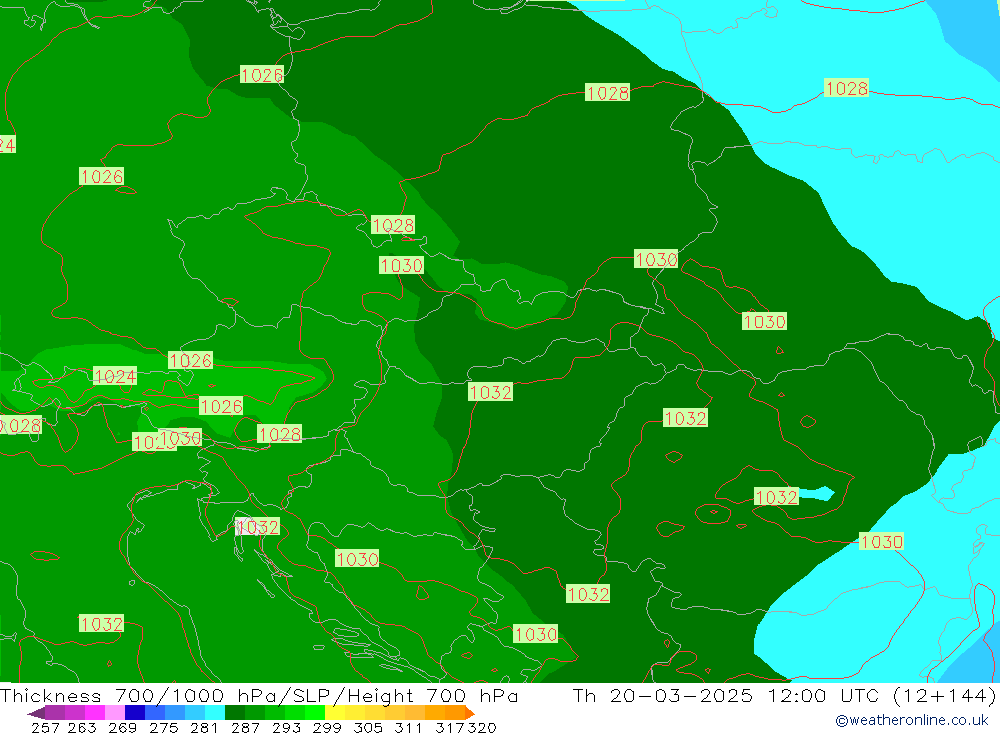Click the orange arrow at legend end
Image resolution: width=1000 pixels, height=733 pixels.
point(470,713)
